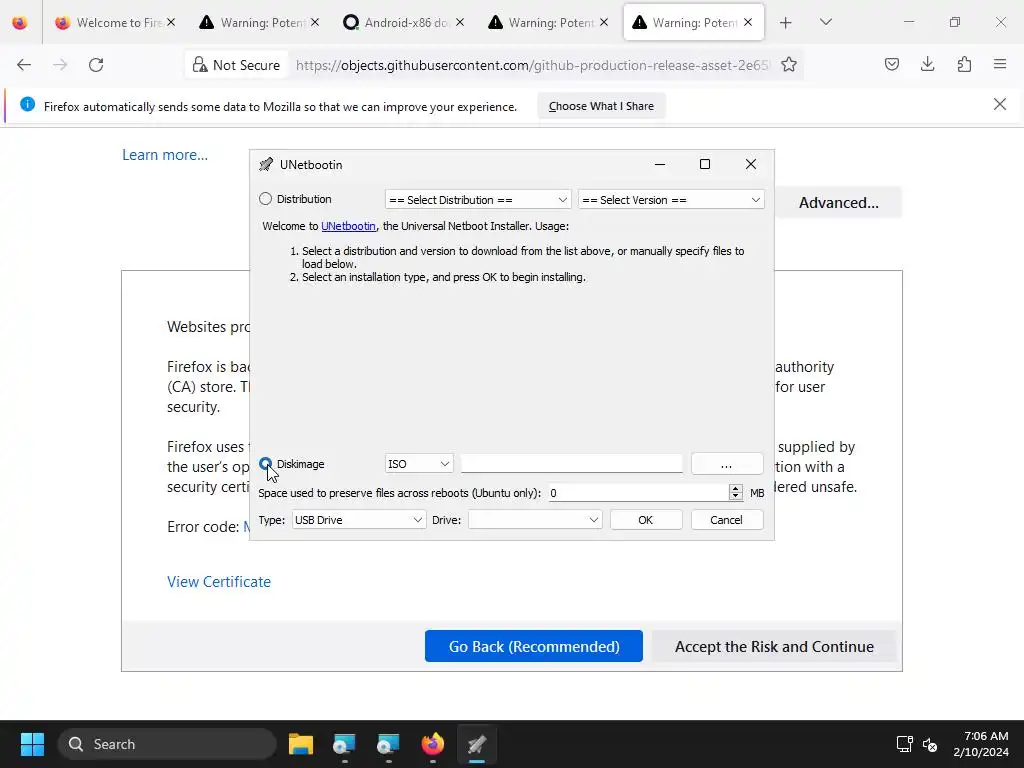This screenshot has height=768, width=1024.
Task: Click the Firefox View icon
Action: (x=20, y=23)
